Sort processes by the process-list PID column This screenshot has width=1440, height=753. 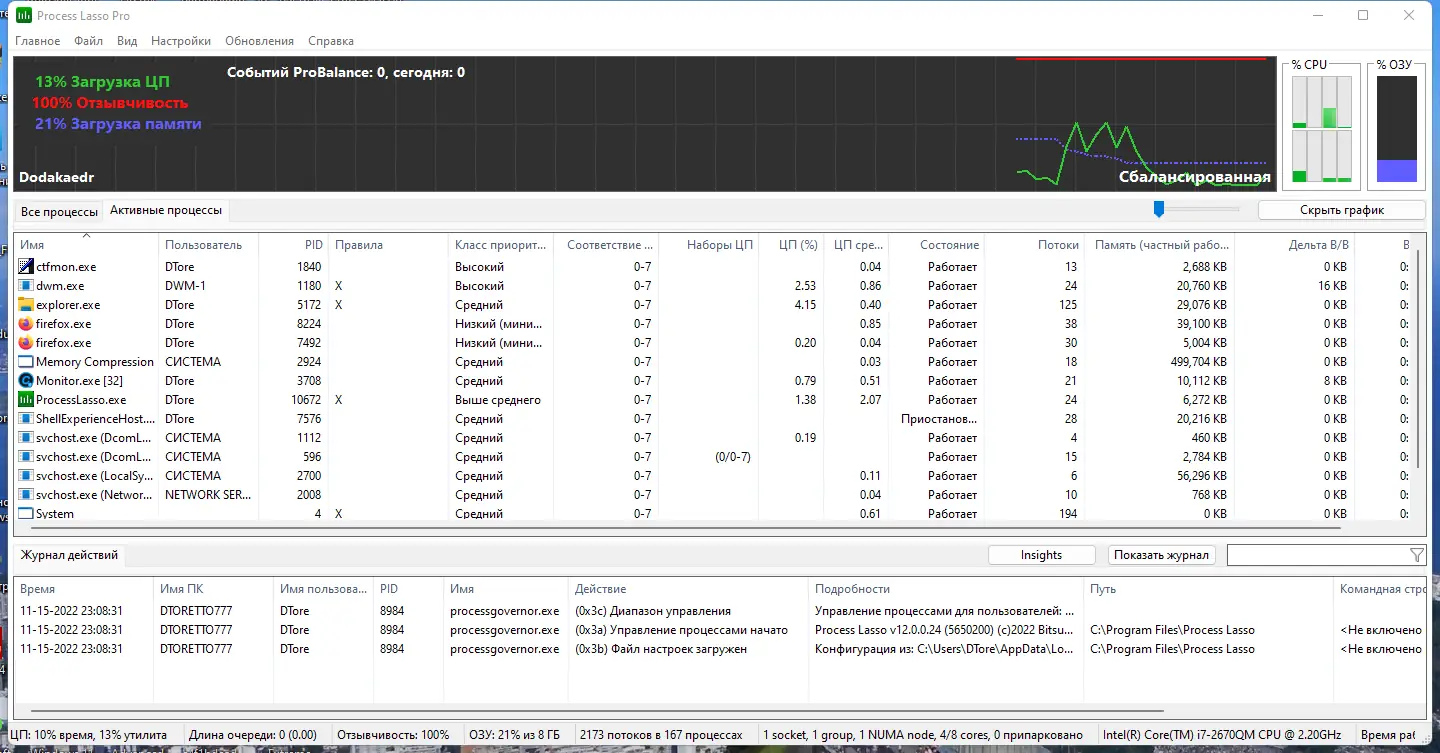[293, 245]
